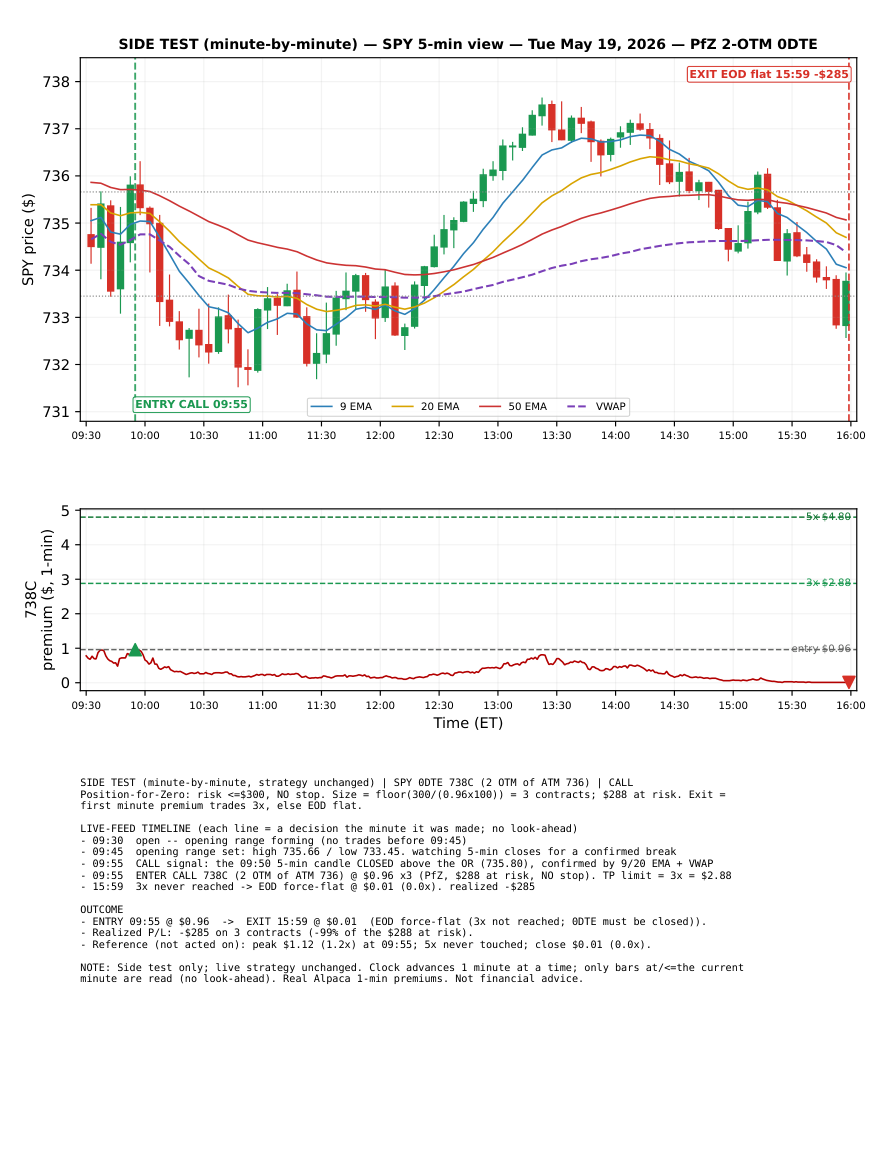Click the 5x $4.80 target line label
The image size is (893, 1155).
(828, 517)
